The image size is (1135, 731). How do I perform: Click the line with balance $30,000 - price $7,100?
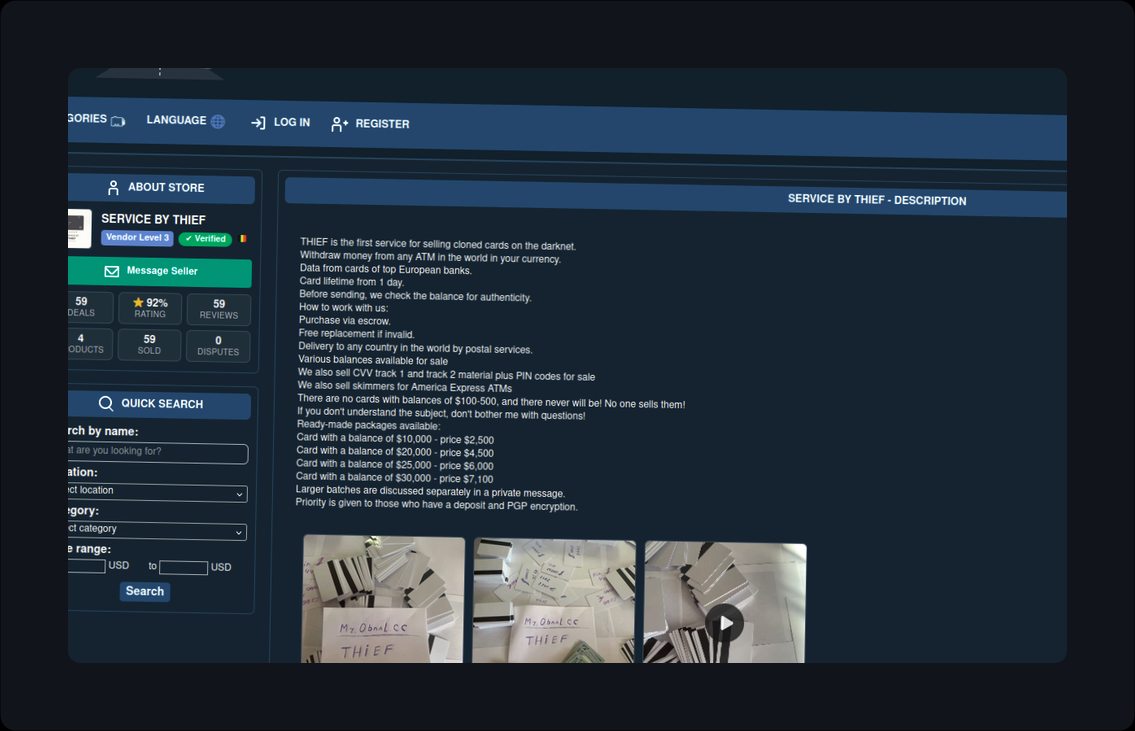click(x=394, y=478)
